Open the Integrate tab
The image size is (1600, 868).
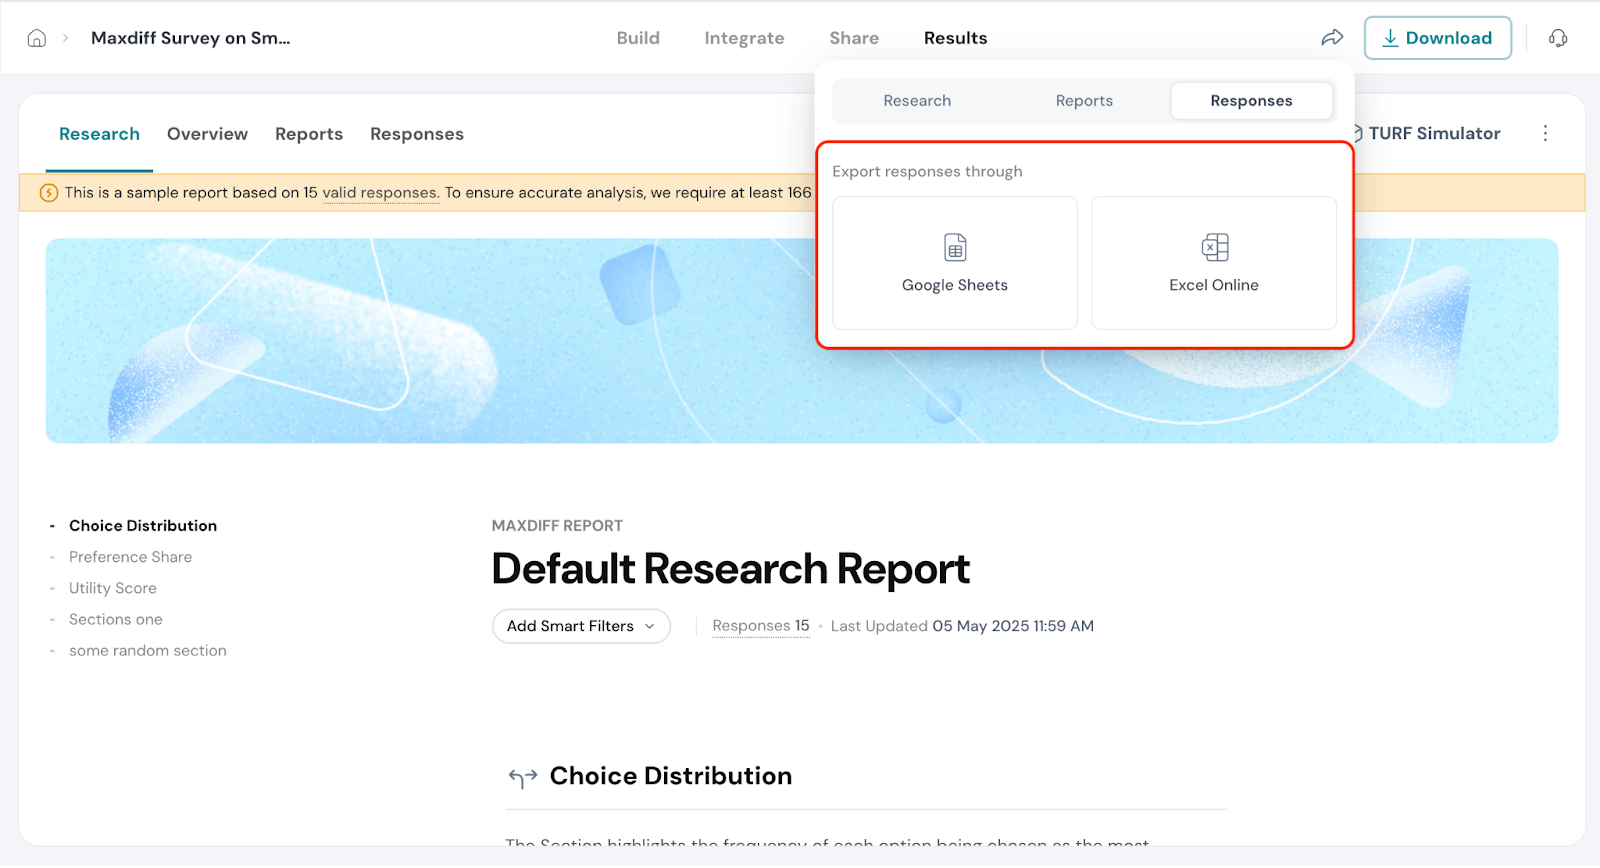click(744, 38)
